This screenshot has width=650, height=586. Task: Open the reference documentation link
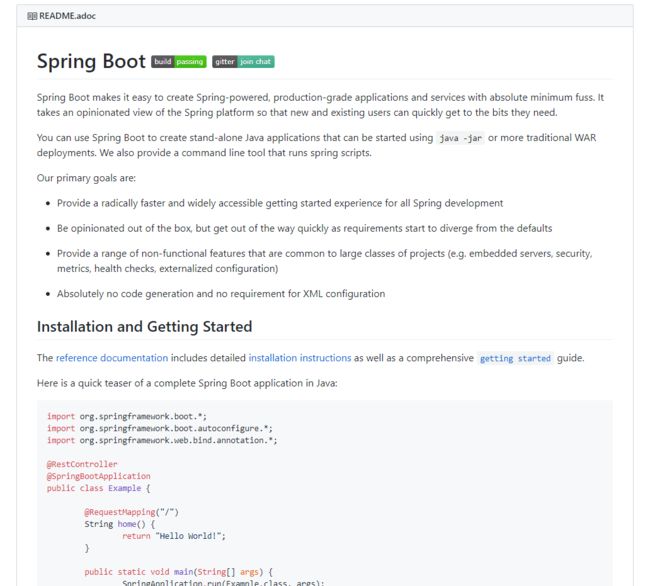click(112, 358)
